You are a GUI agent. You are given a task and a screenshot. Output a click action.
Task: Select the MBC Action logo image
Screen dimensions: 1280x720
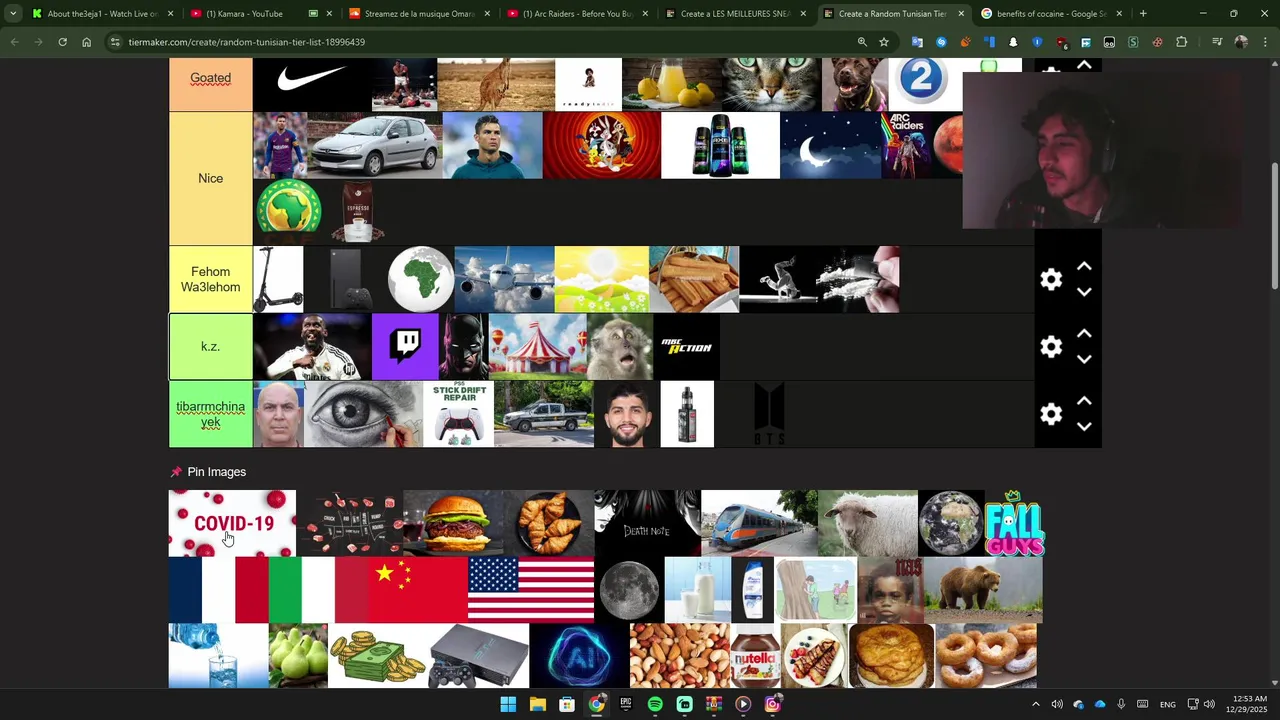coord(686,346)
